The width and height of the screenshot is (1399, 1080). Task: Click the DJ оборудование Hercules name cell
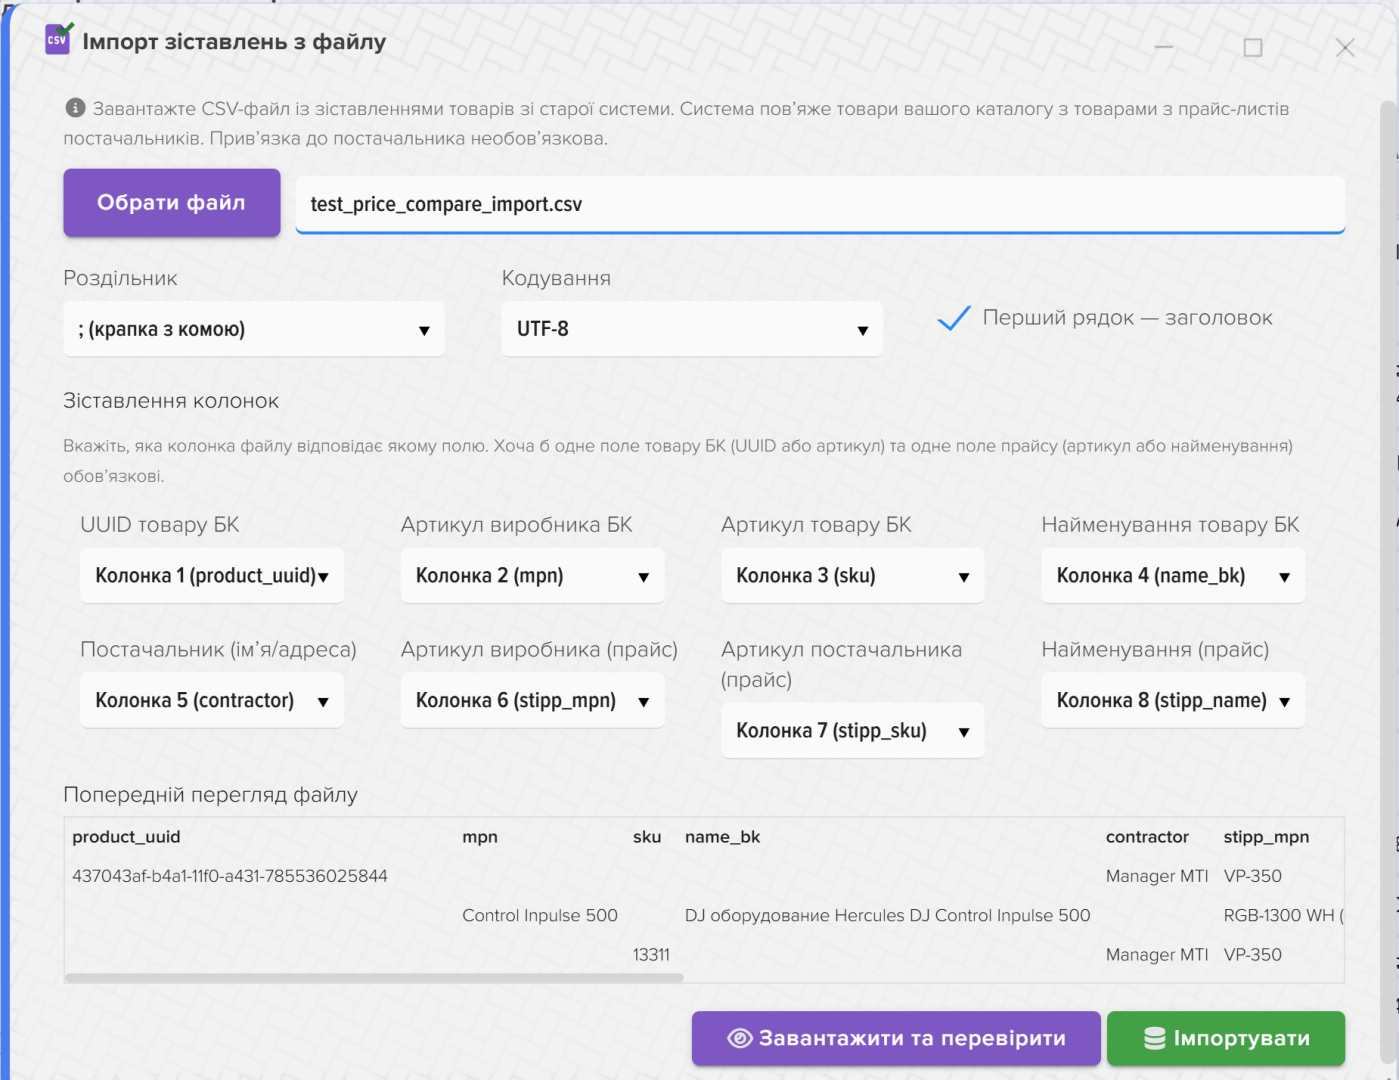tap(888, 915)
